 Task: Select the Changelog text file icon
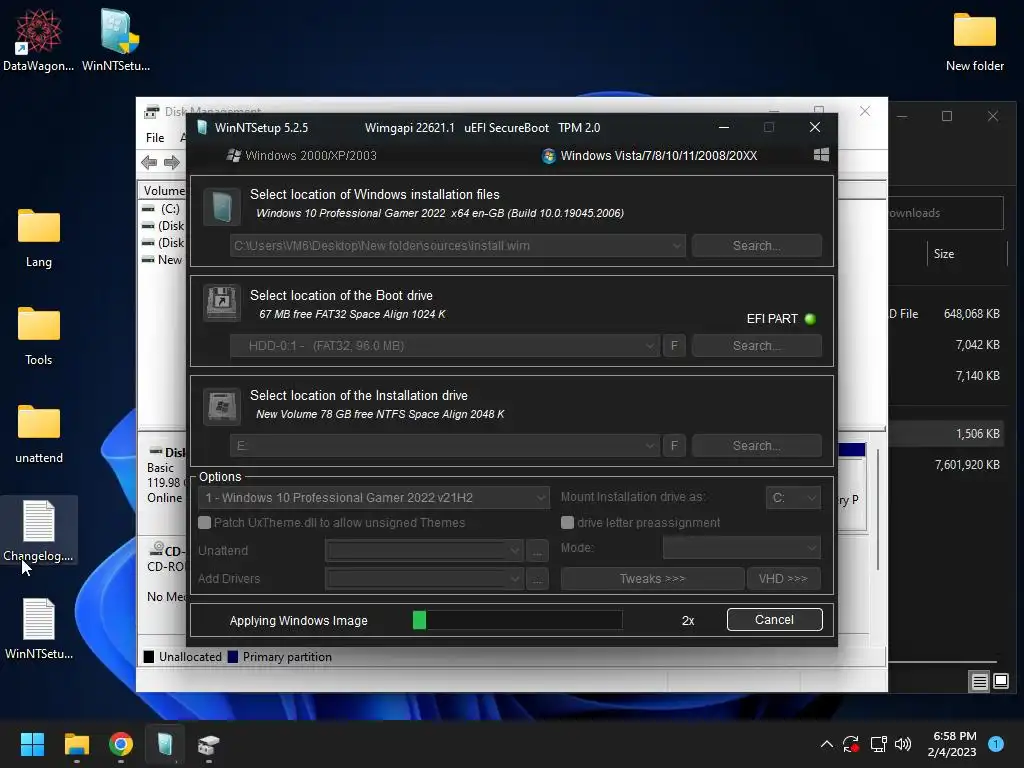39,530
